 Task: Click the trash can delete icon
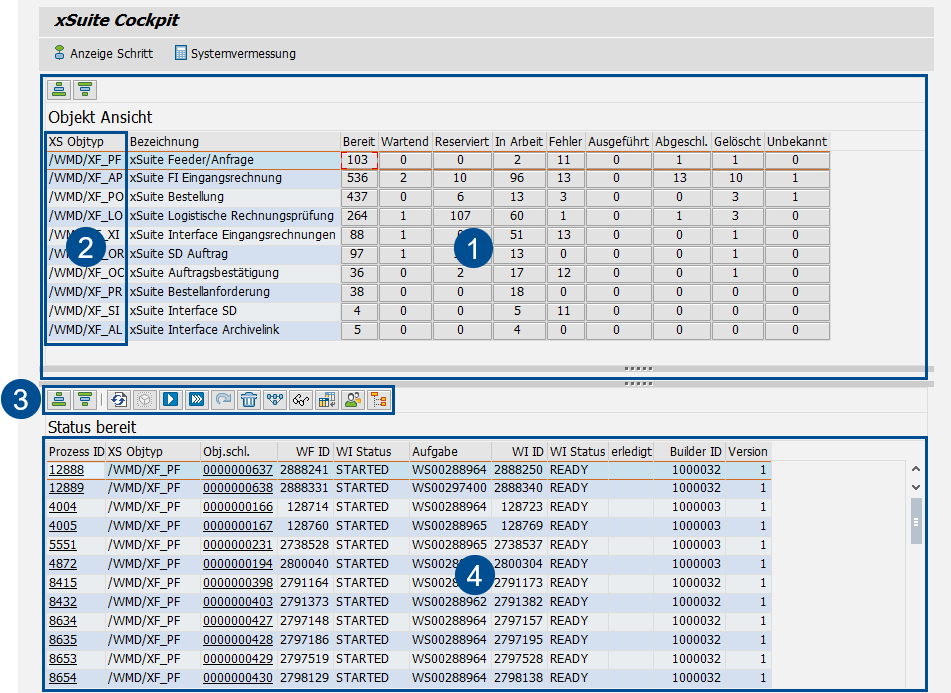[248, 400]
